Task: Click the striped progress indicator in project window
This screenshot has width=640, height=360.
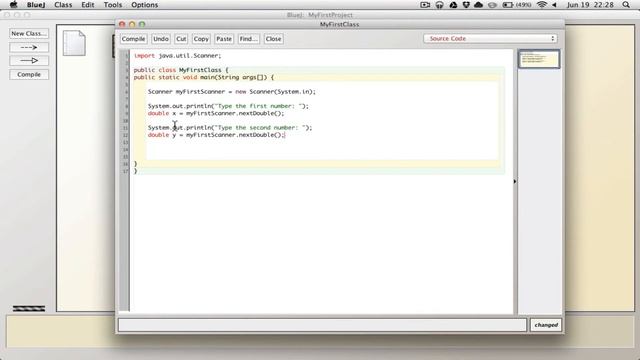Action: pyautogui.click(x=29, y=309)
